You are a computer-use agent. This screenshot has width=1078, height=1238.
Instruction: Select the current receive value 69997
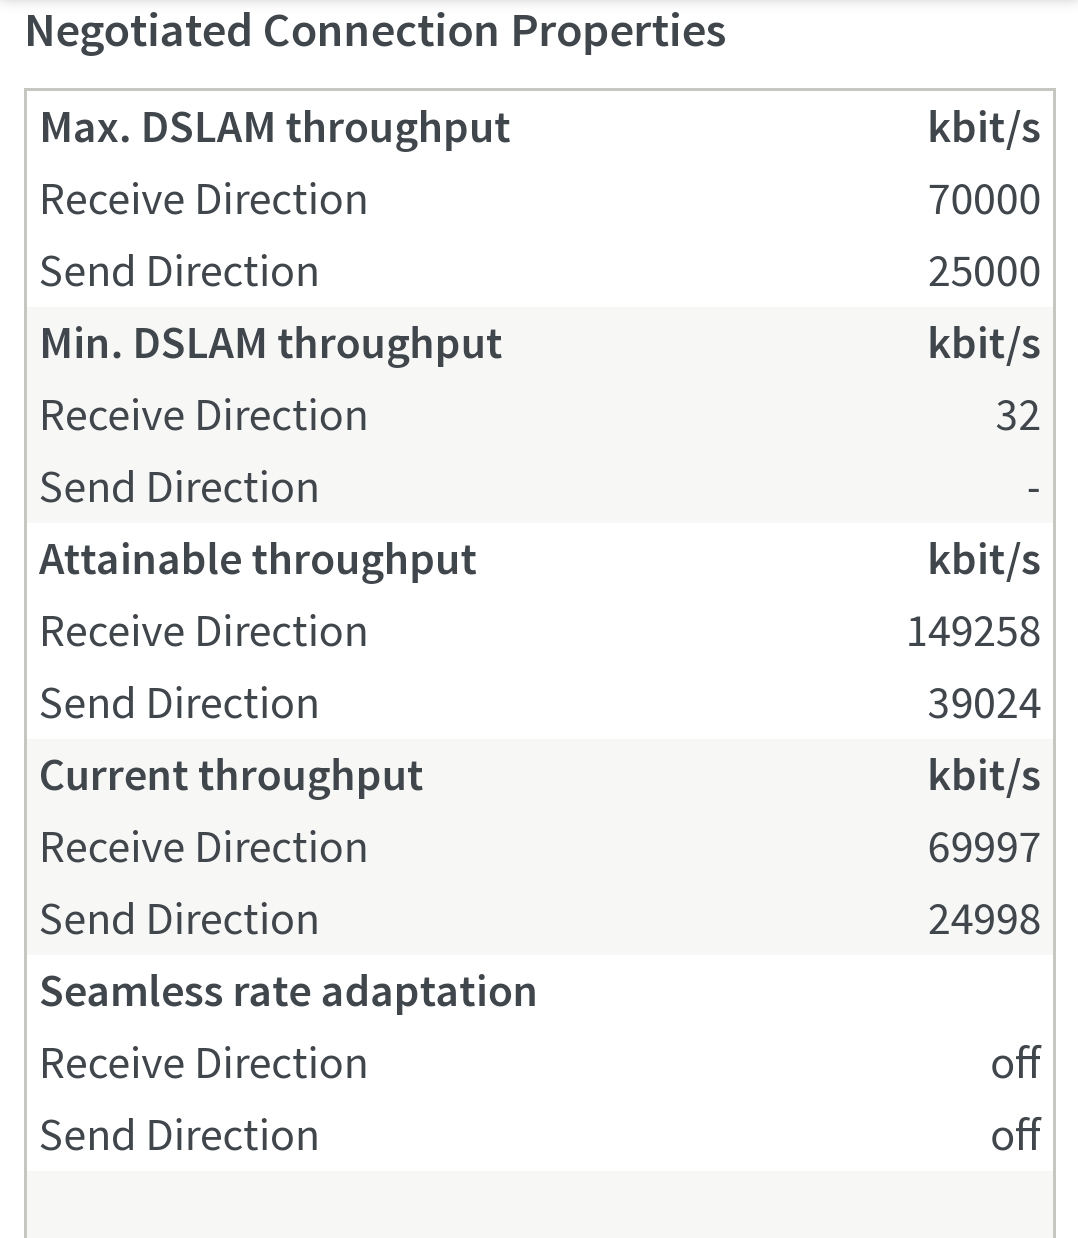(983, 848)
